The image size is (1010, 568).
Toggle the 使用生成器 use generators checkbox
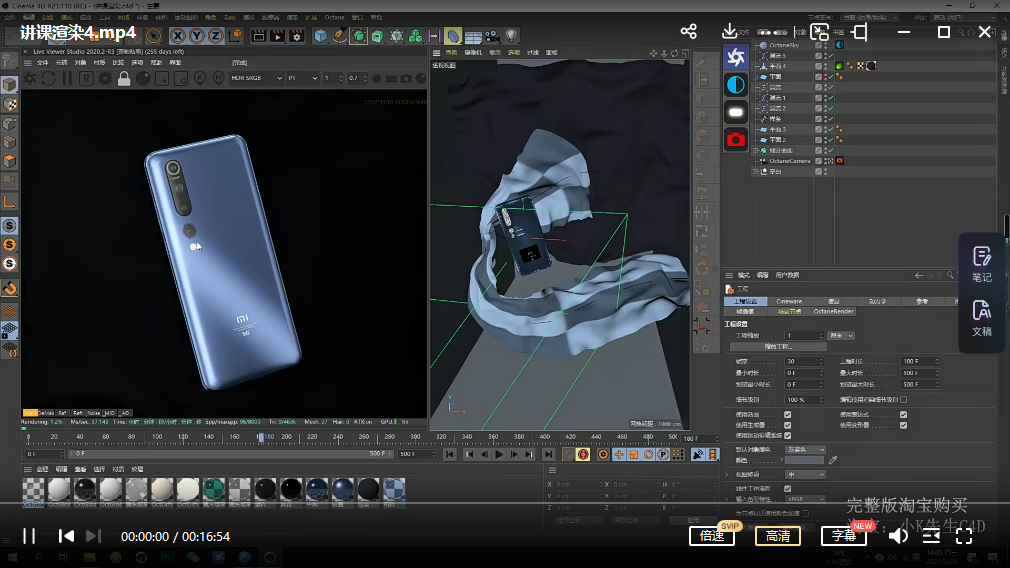[x=787, y=425]
